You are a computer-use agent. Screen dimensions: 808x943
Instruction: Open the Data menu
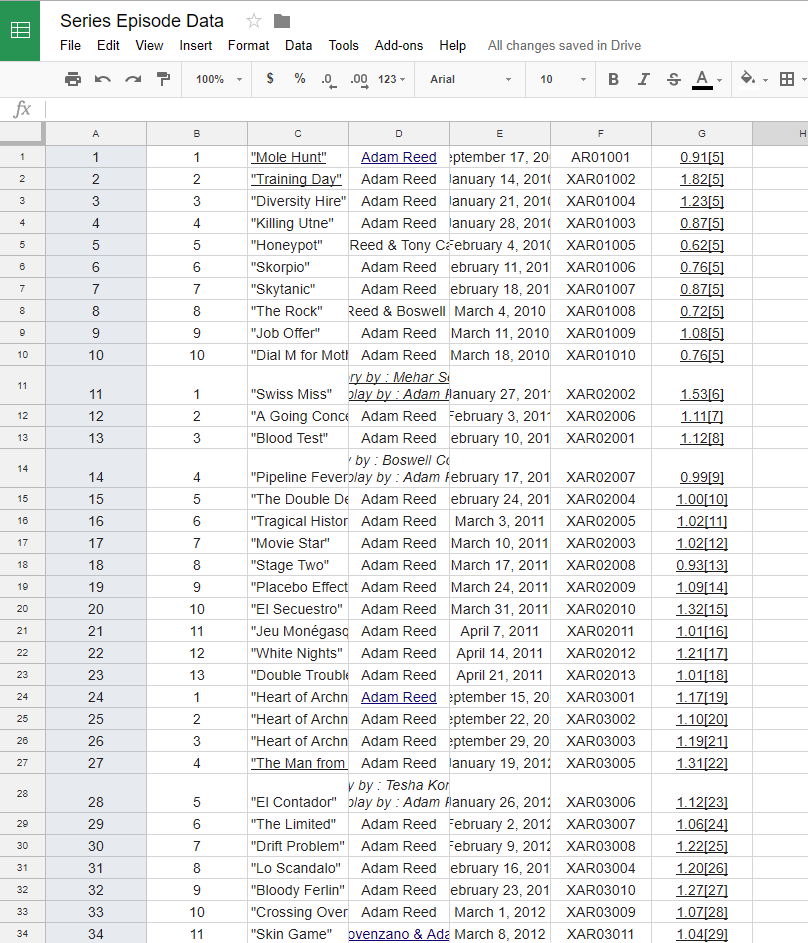pos(298,46)
